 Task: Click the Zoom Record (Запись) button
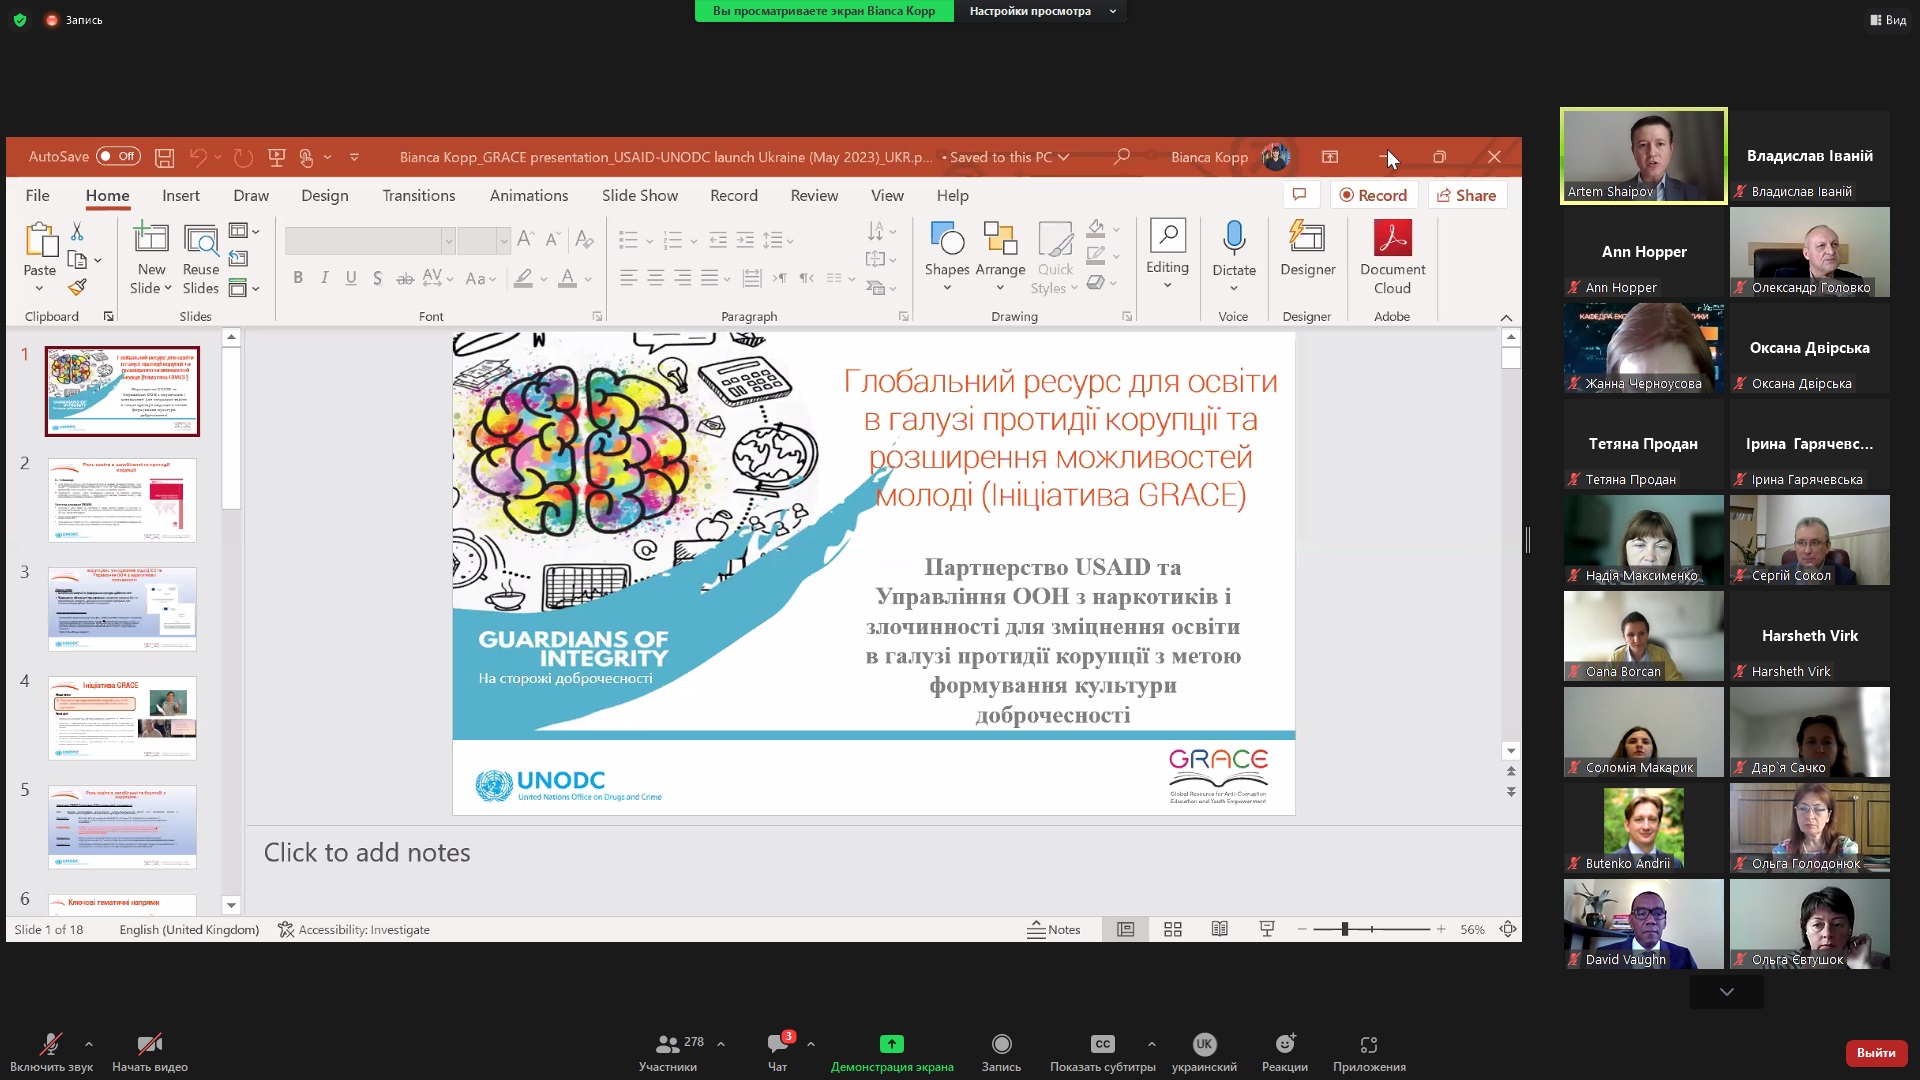pyautogui.click(x=1001, y=1053)
